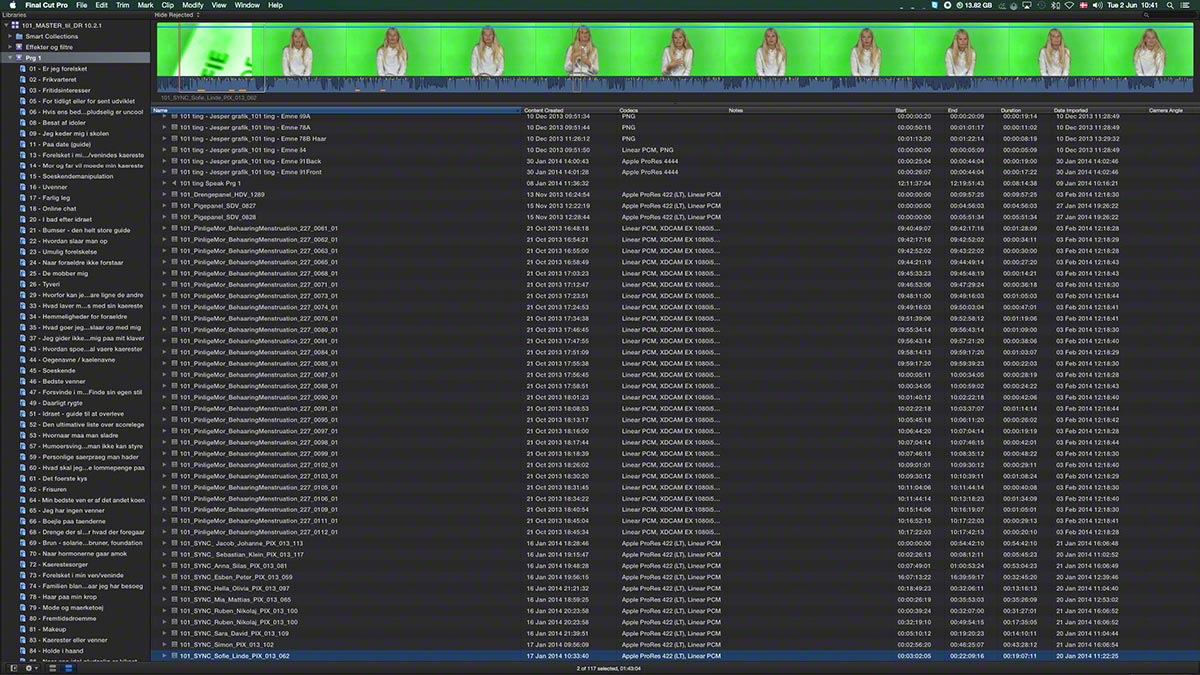Collapse the Prg 1 event disclosure triangle
Screen dimensions: 1200x675
coord(10,58)
